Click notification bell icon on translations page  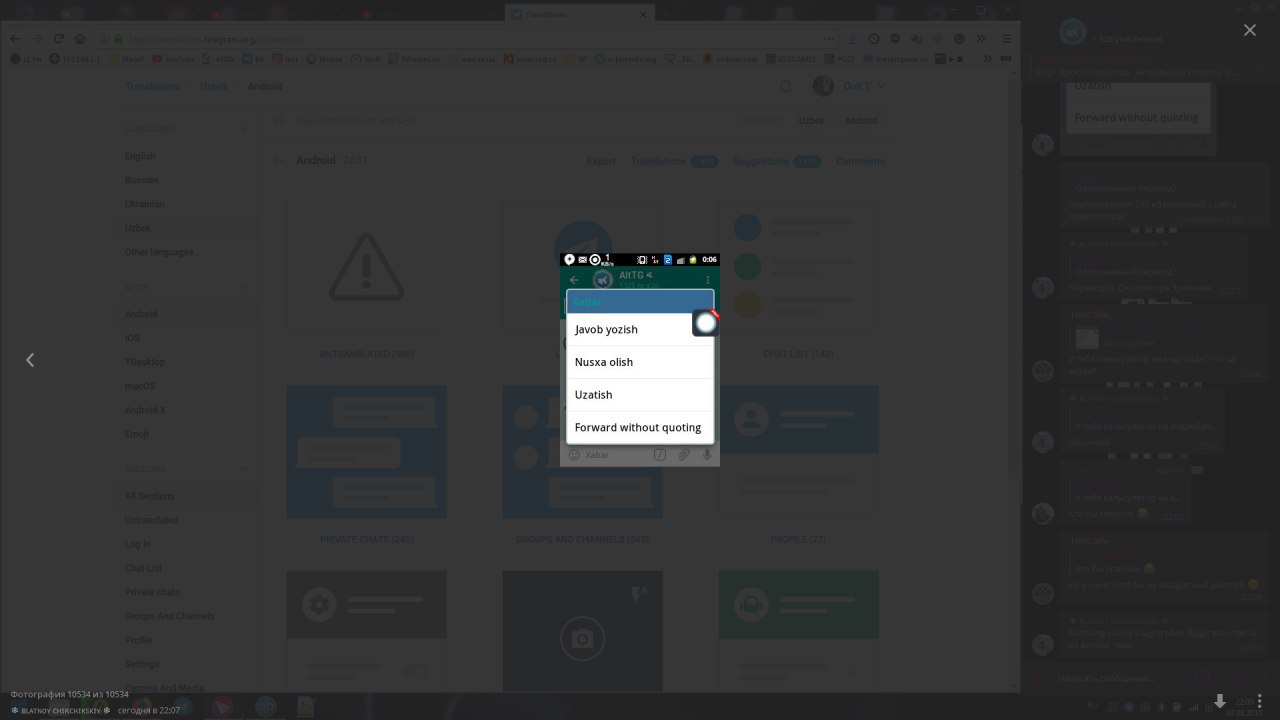point(785,86)
